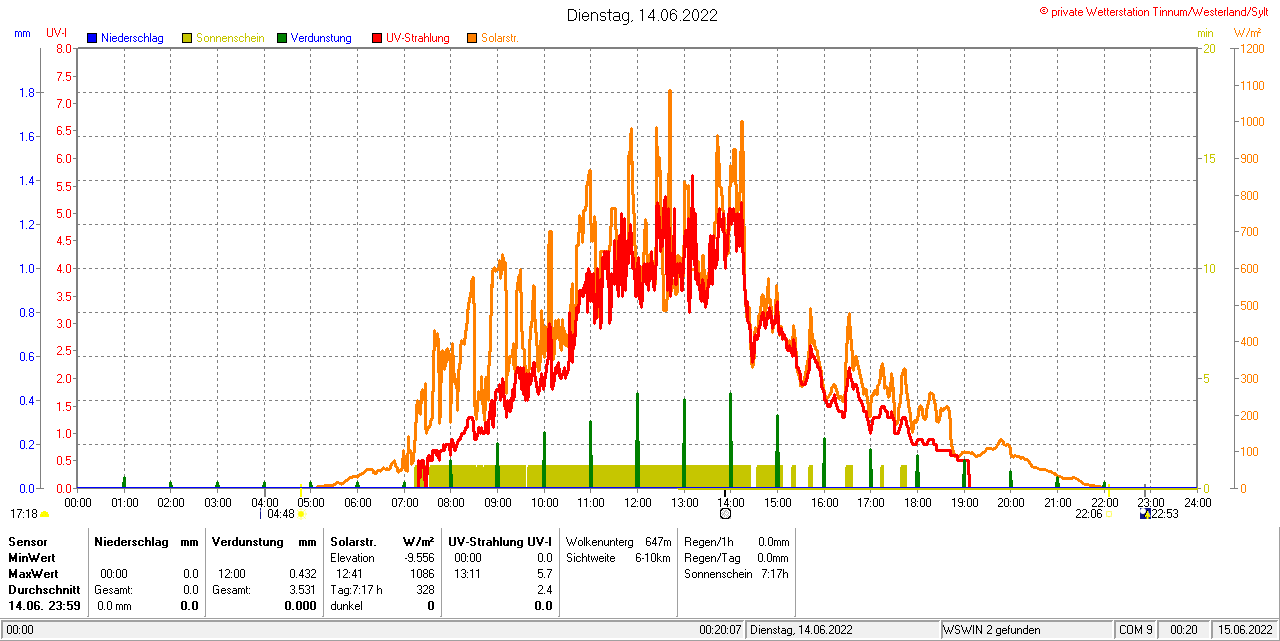
Task: Select the Verdunstung legend label
Action: coord(321,38)
